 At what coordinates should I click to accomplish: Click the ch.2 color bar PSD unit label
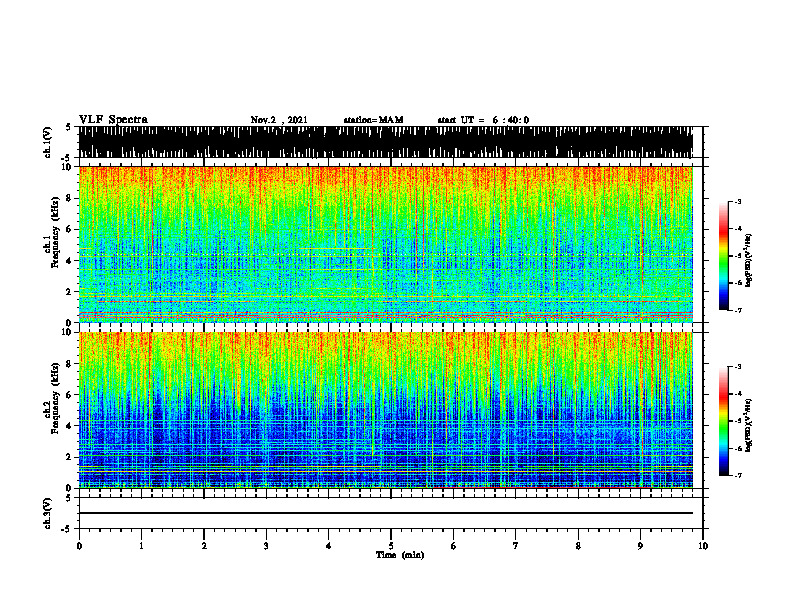749,425
